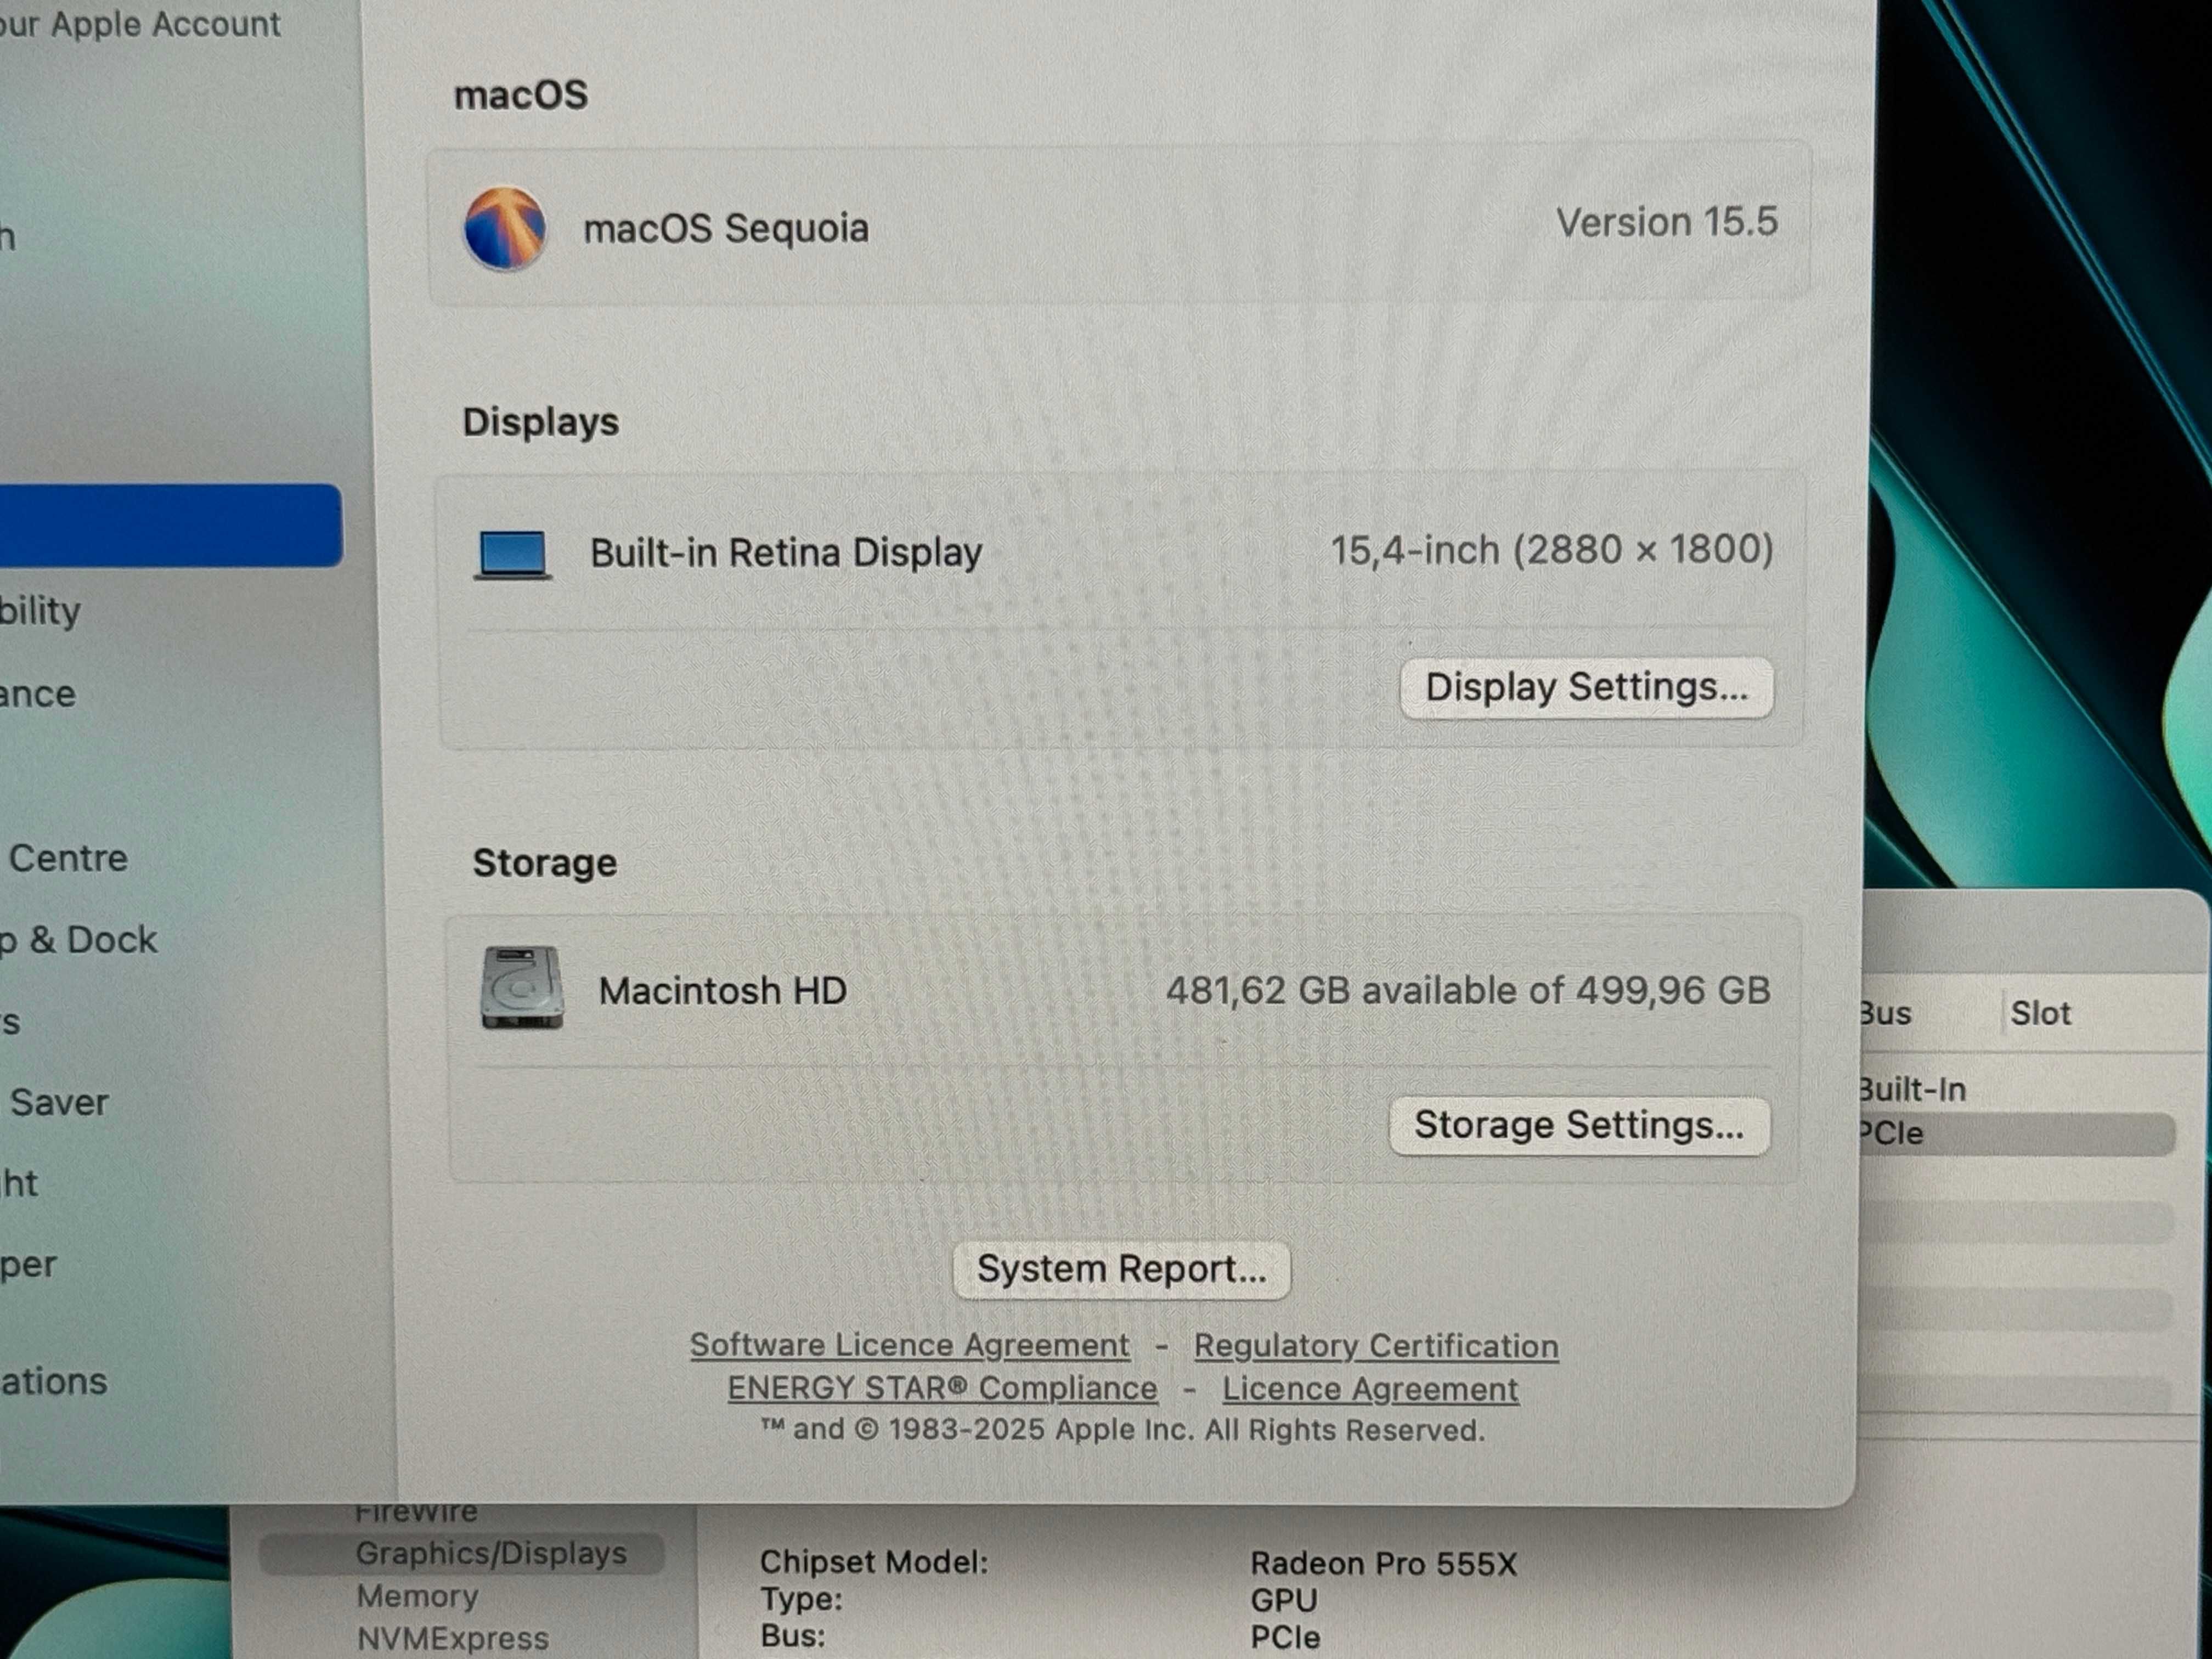The height and width of the screenshot is (1659, 2212).
Task: Select Memory in System Report sidebar
Action: click(x=417, y=1596)
